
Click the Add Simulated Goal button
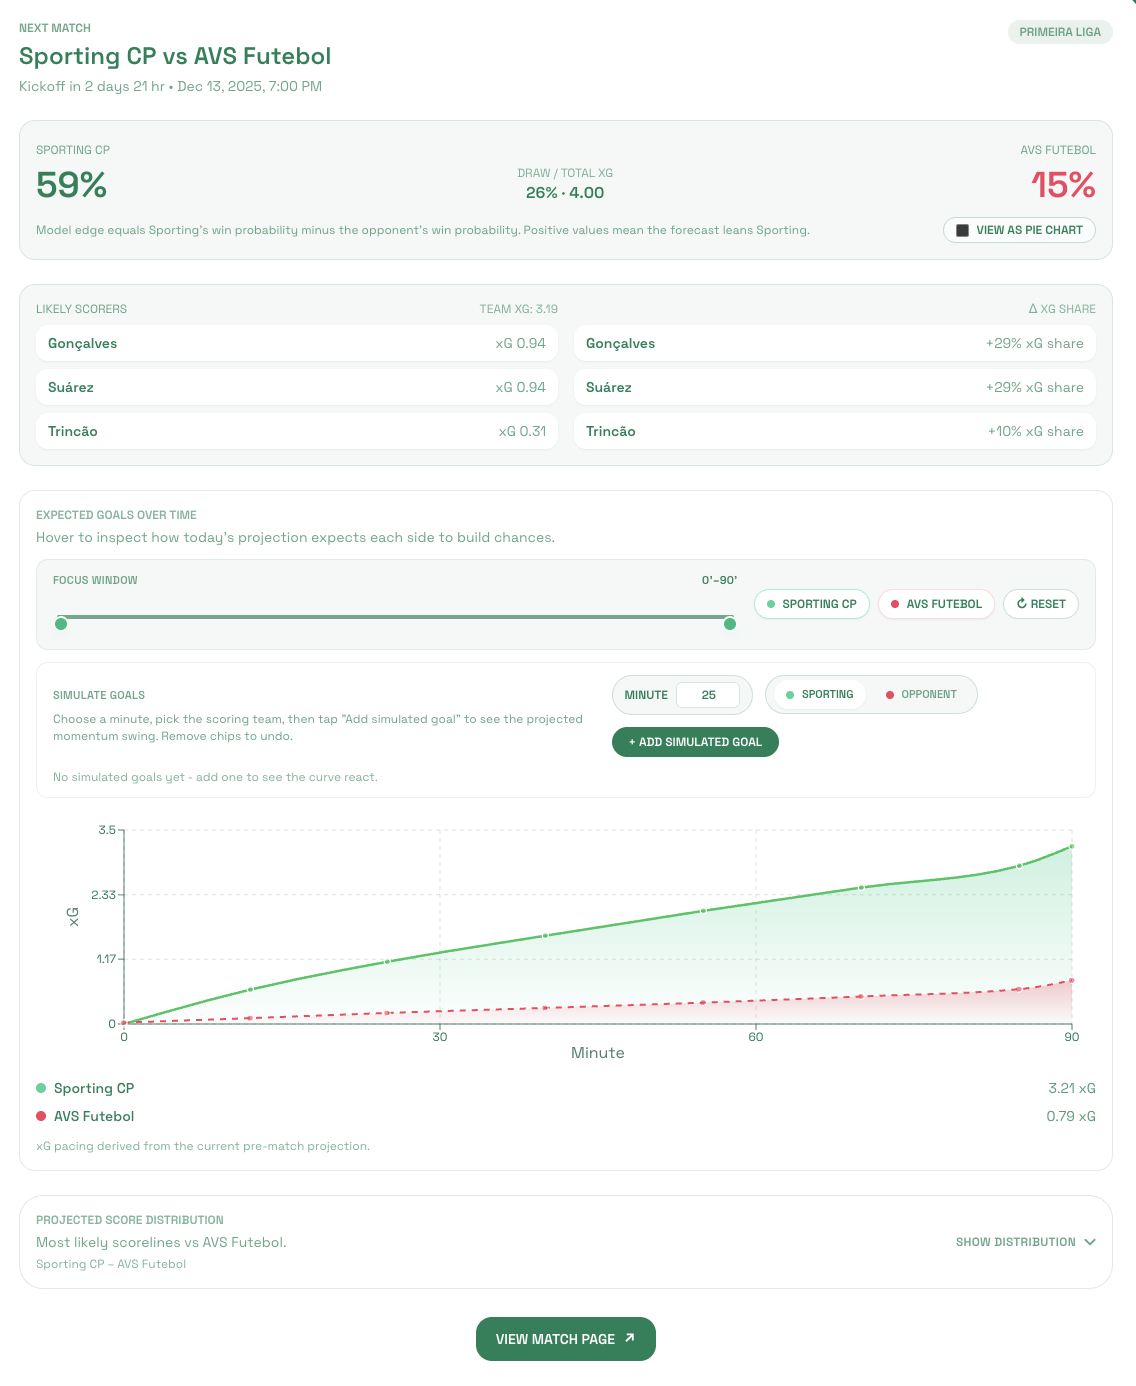(695, 742)
